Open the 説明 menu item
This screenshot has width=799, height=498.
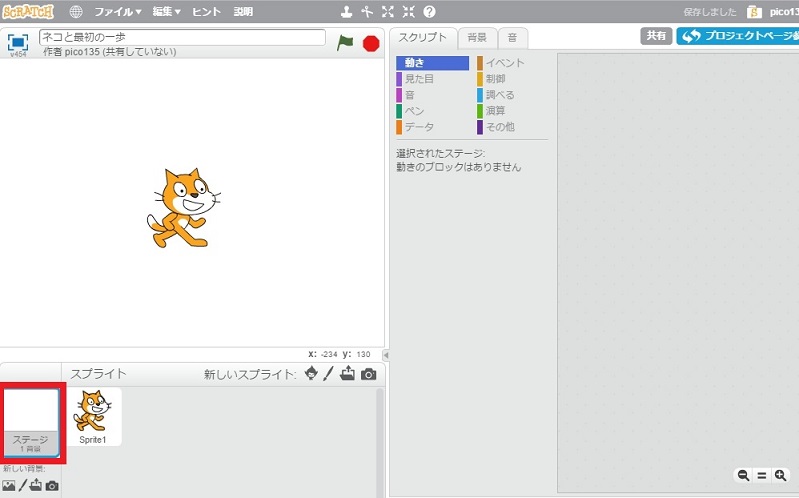point(243,11)
